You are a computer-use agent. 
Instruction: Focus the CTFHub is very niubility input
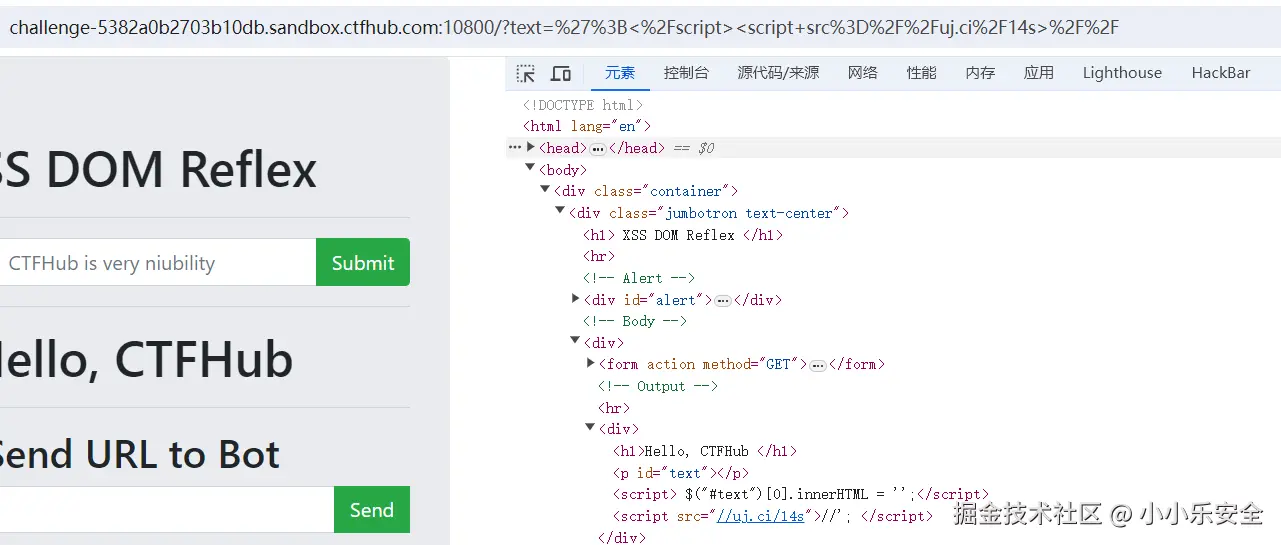coord(158,262)
